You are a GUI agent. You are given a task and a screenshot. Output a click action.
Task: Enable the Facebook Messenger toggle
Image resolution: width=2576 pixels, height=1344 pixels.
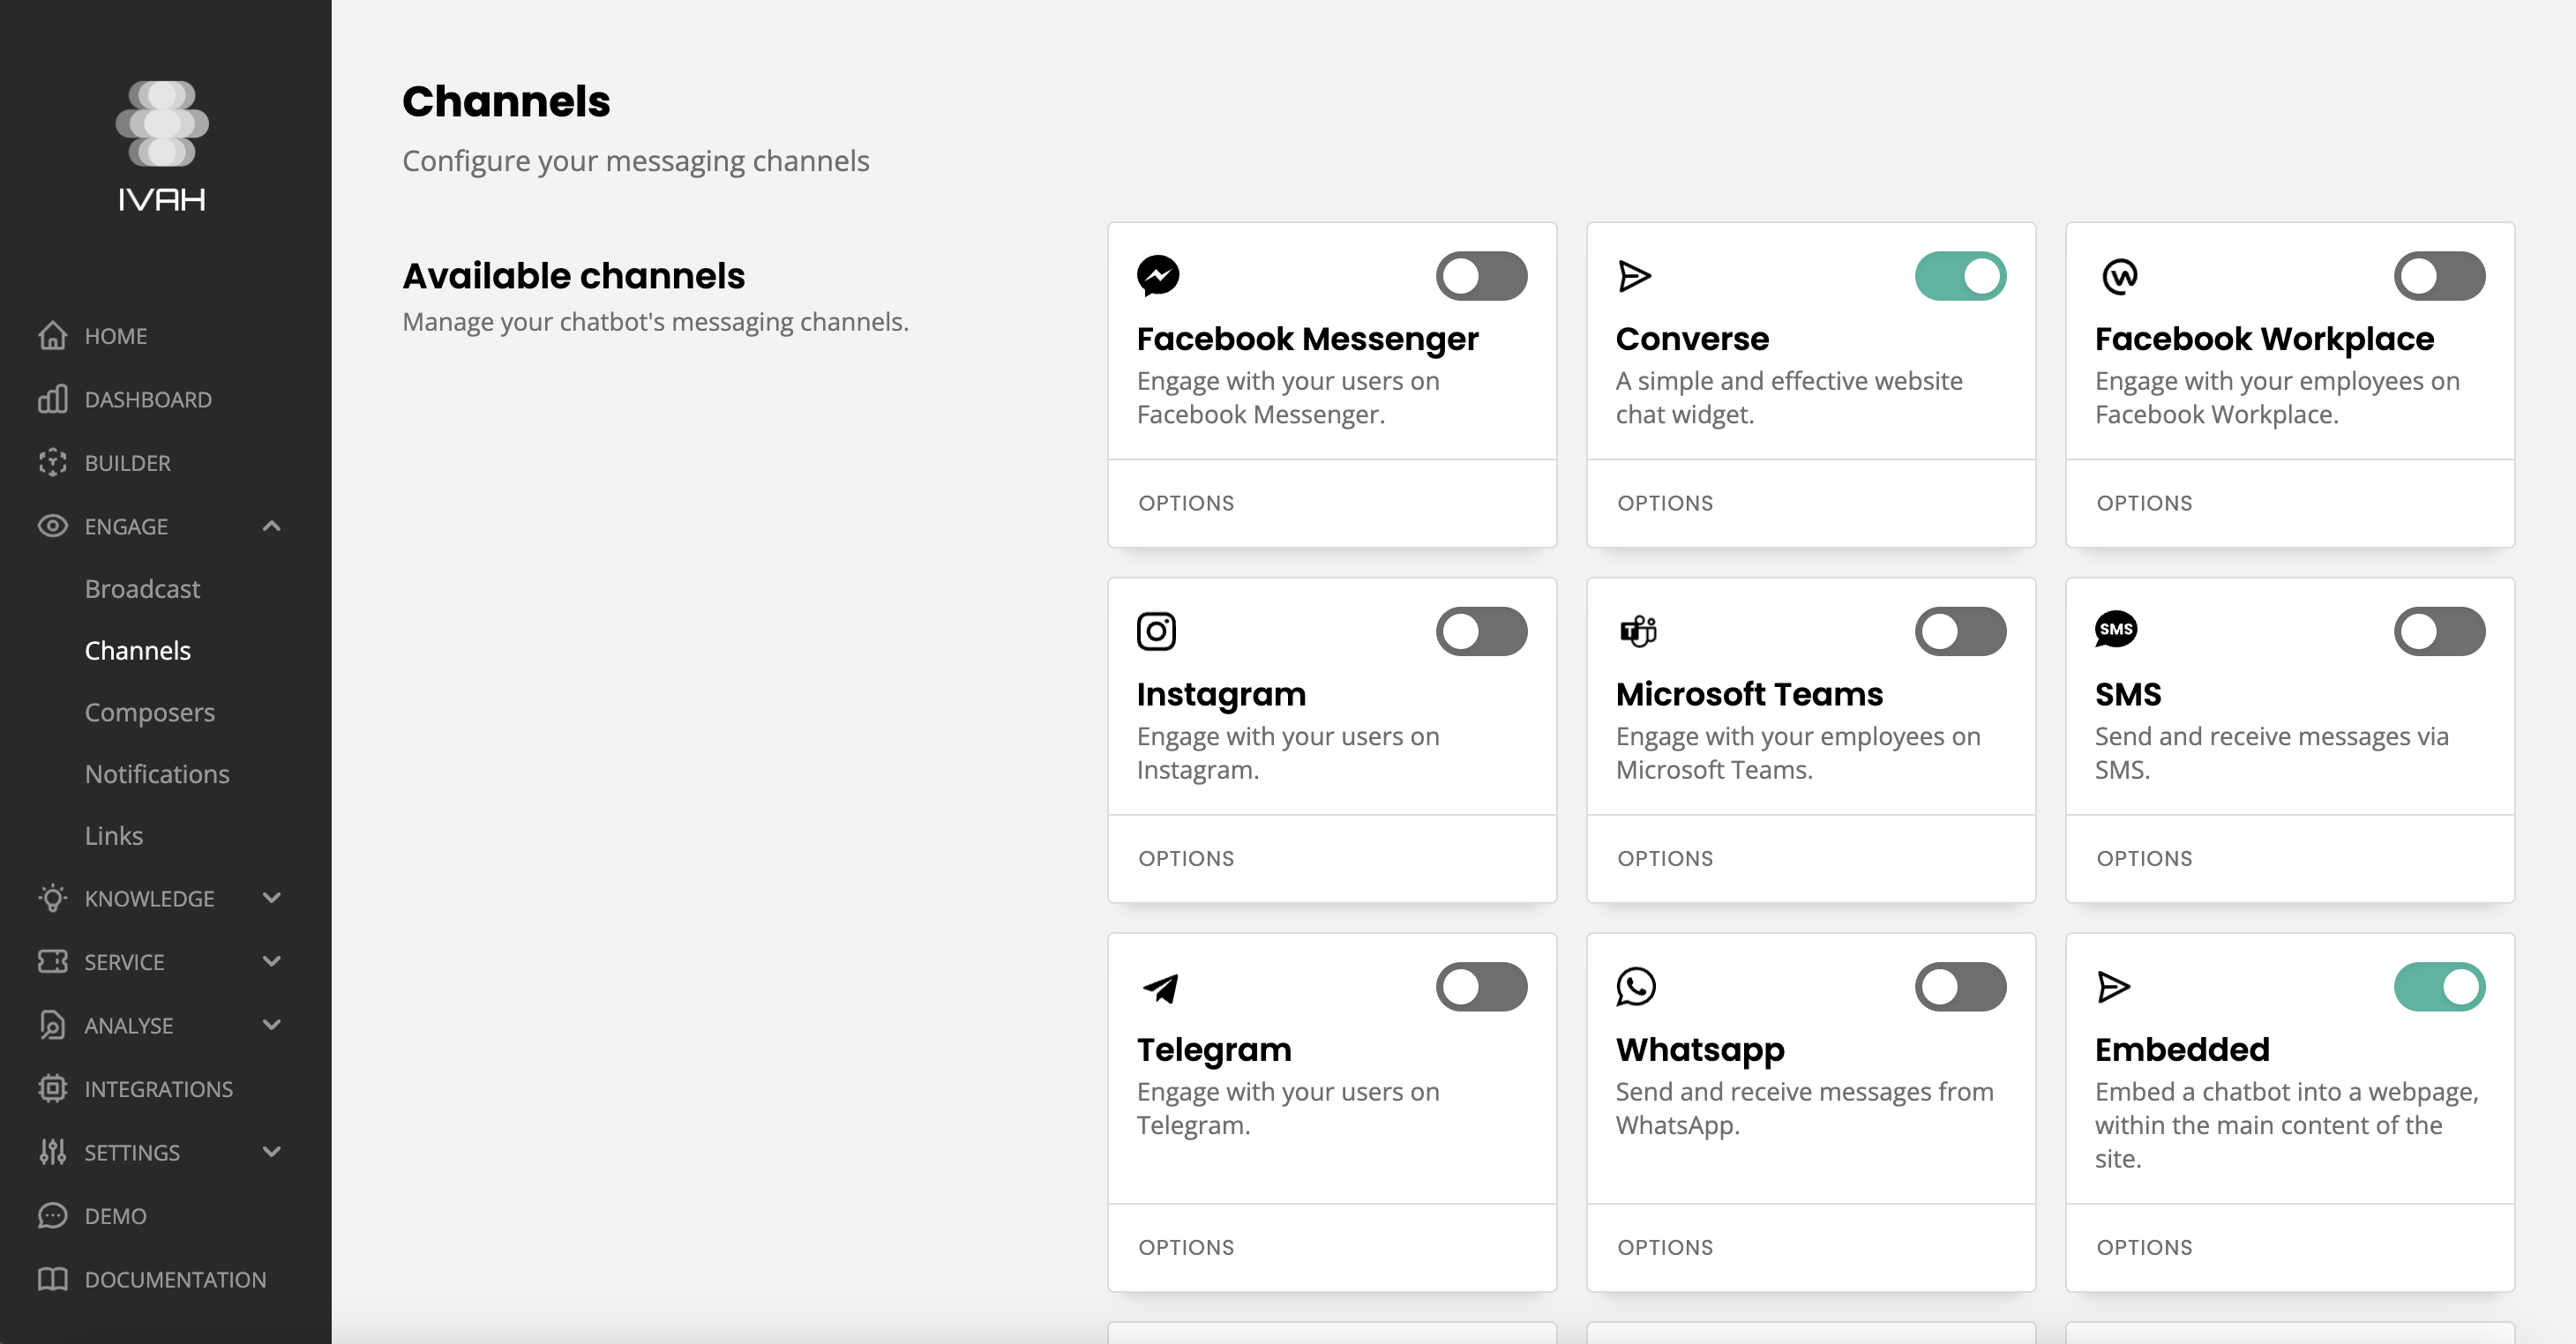(x=1481, y=276)
